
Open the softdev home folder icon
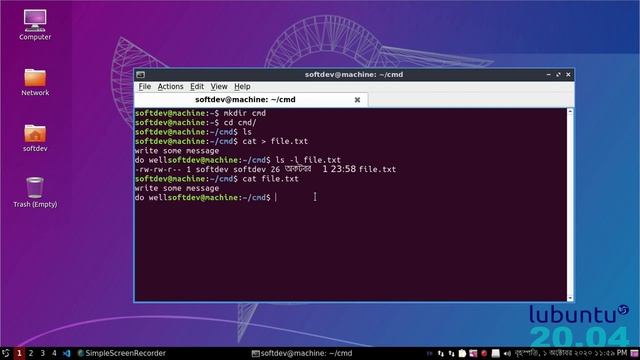35,138
